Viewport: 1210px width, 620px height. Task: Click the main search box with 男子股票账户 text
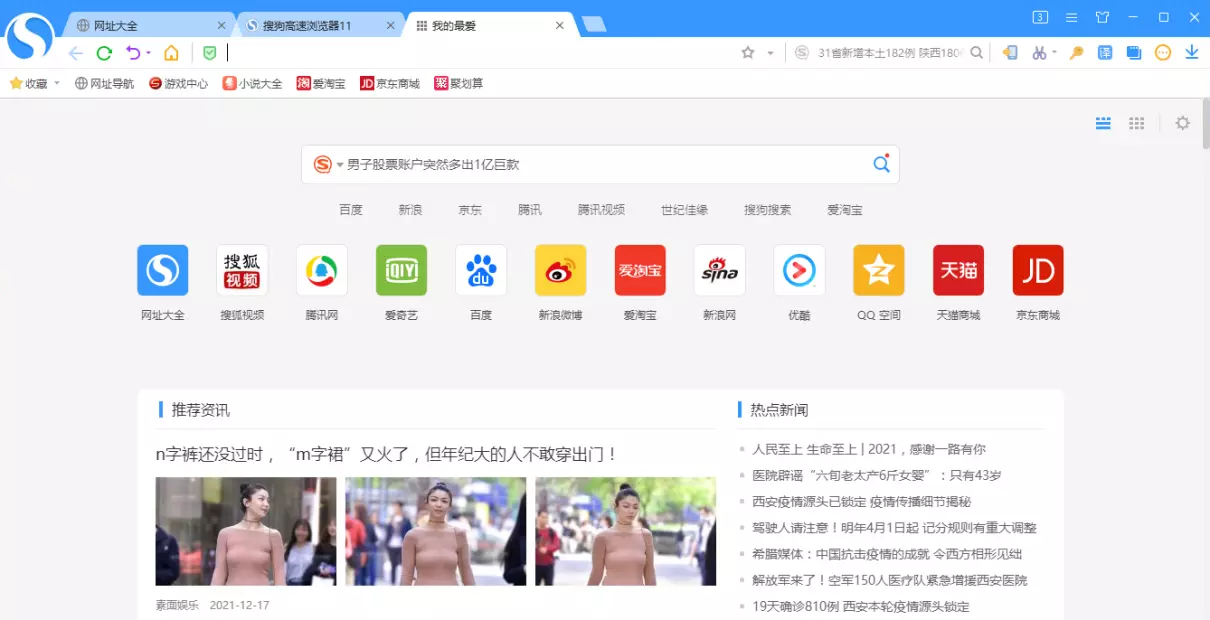(600, 164)
